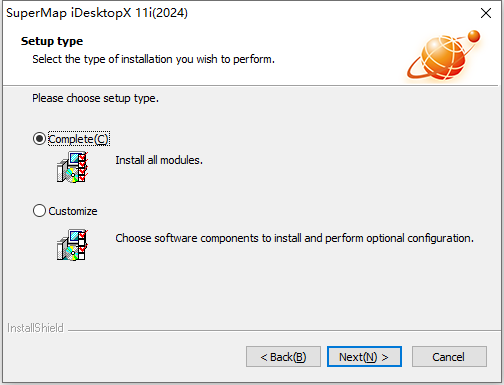
Task: Close the installer with the X icon
Action: [x=486, y=13]
